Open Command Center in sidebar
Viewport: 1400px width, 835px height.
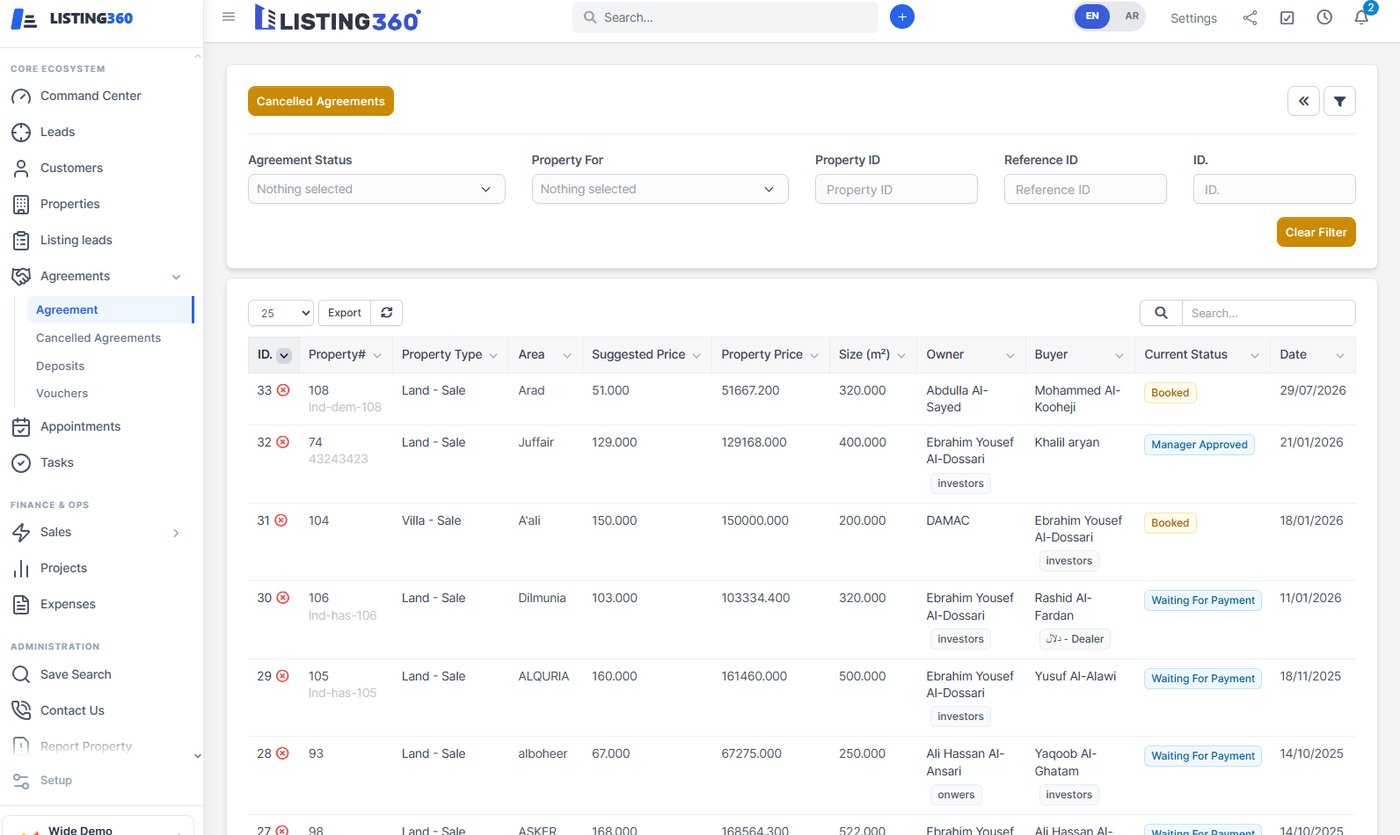pos(91,96)
